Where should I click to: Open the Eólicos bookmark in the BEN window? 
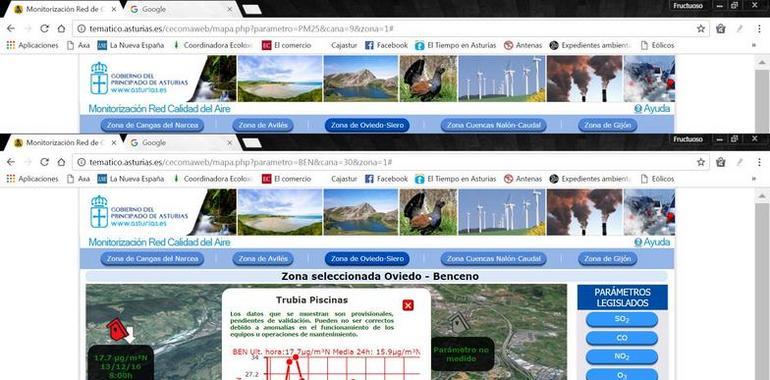[658, 179]
